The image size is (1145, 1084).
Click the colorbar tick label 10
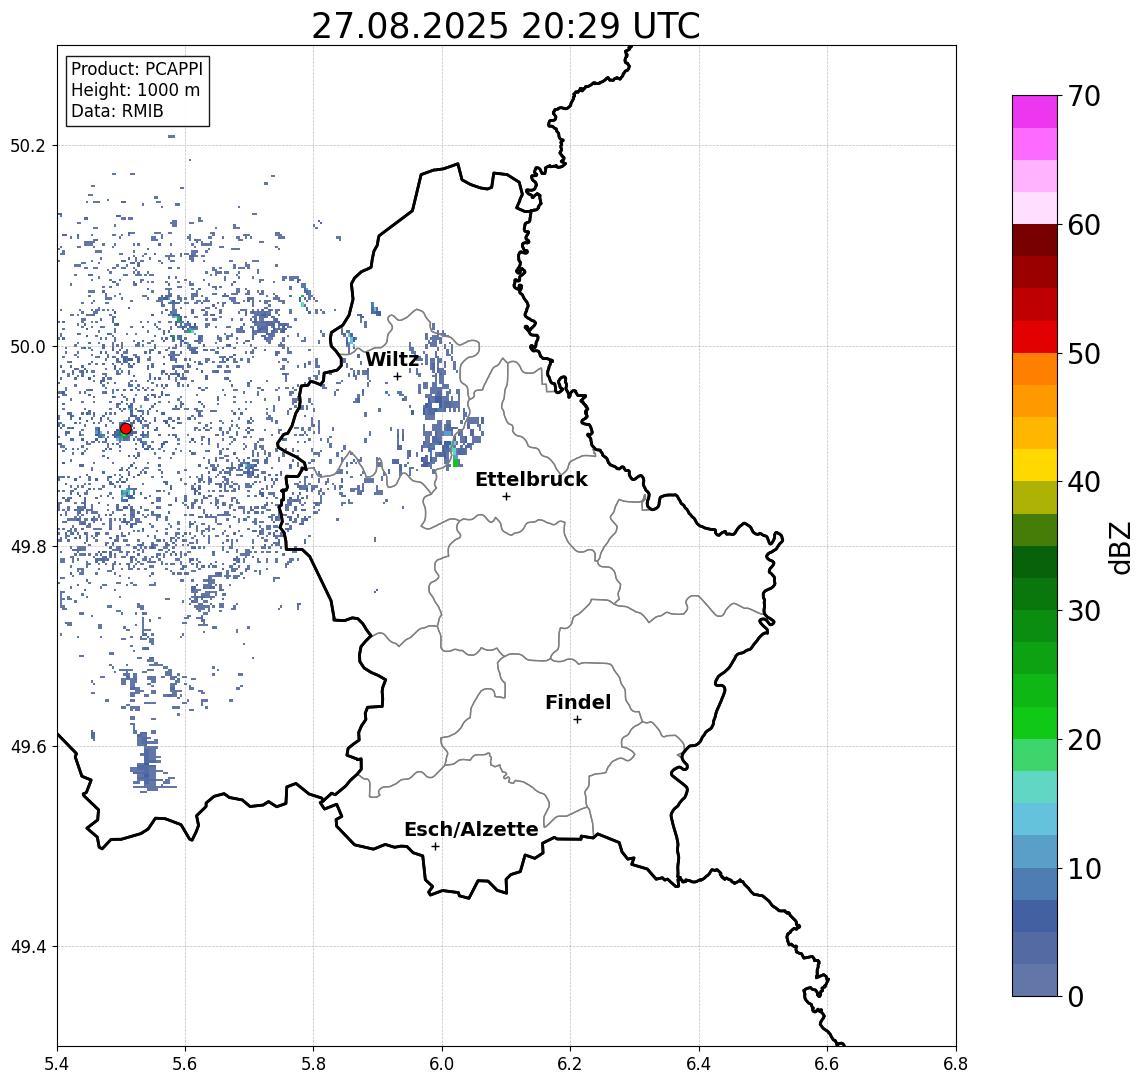click(1084, 869)
